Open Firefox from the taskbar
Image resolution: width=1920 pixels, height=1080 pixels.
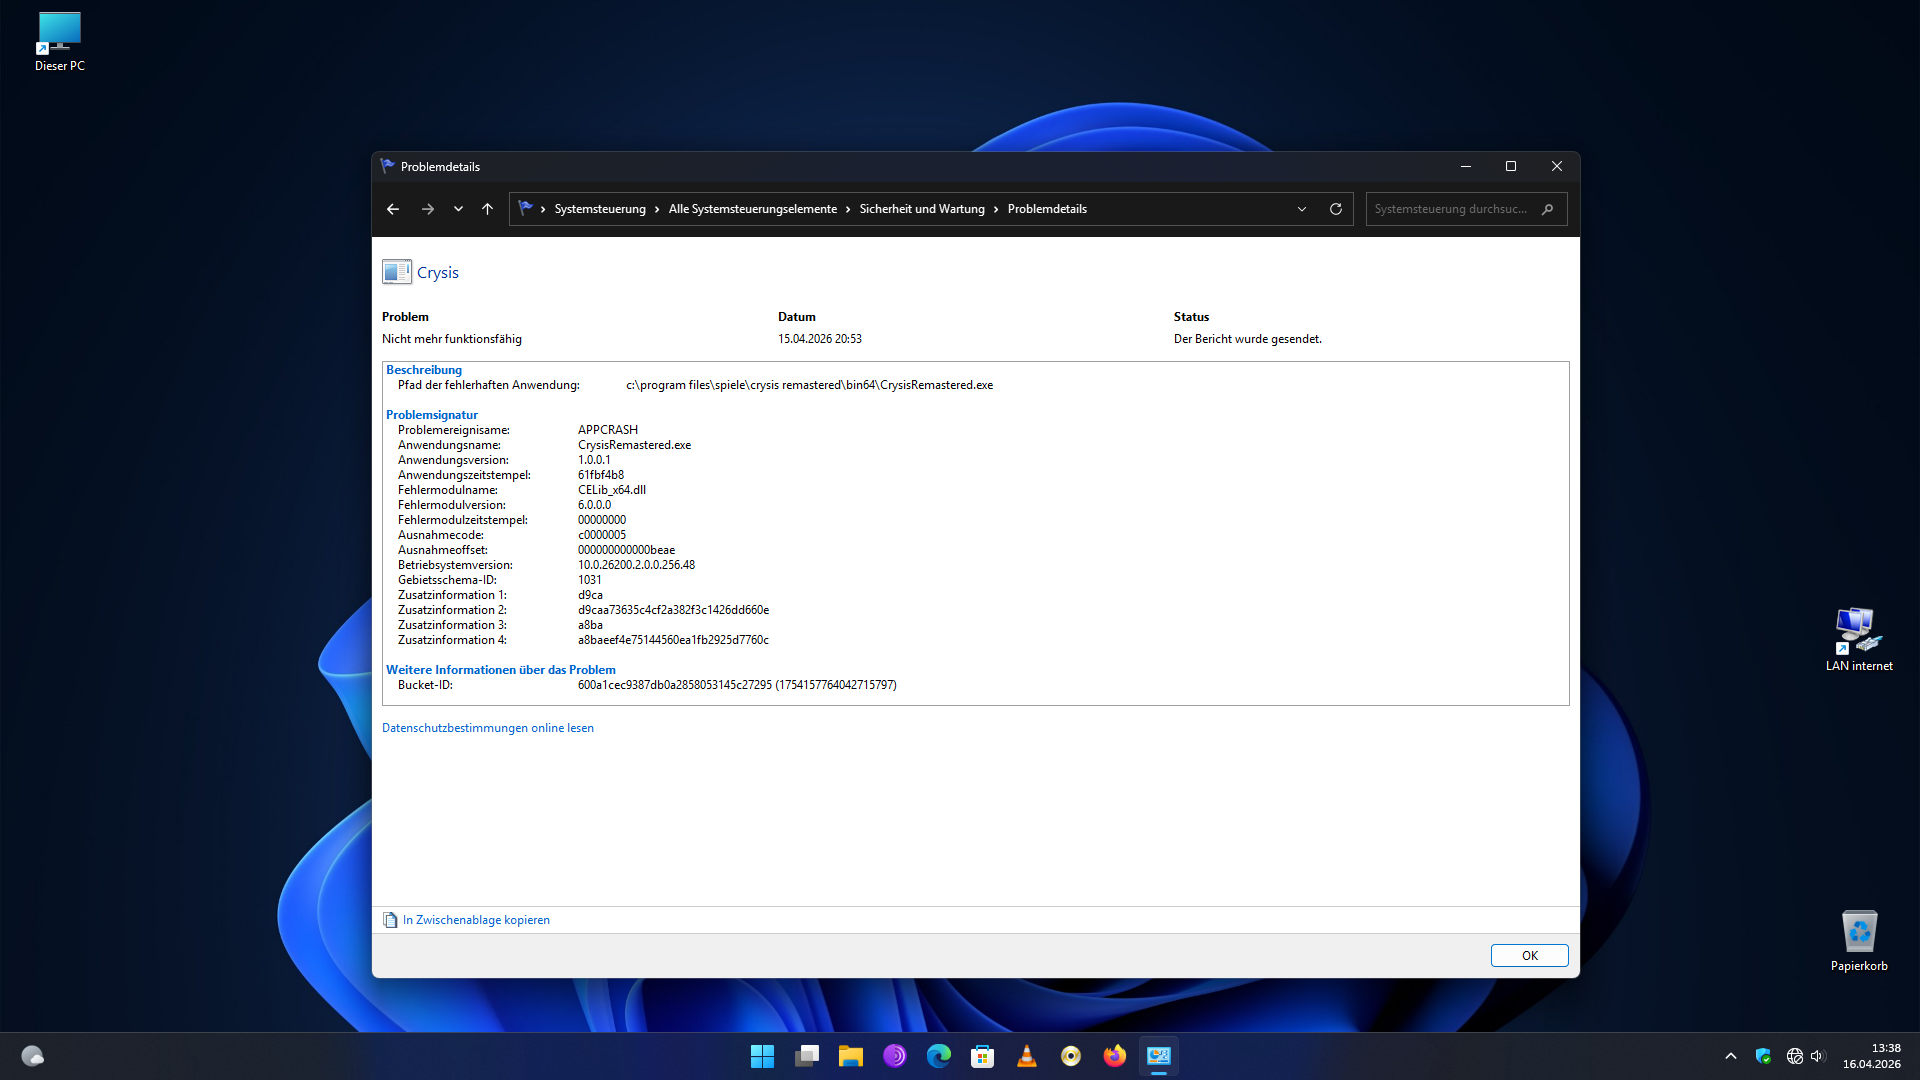[x=1114, y=1056]
